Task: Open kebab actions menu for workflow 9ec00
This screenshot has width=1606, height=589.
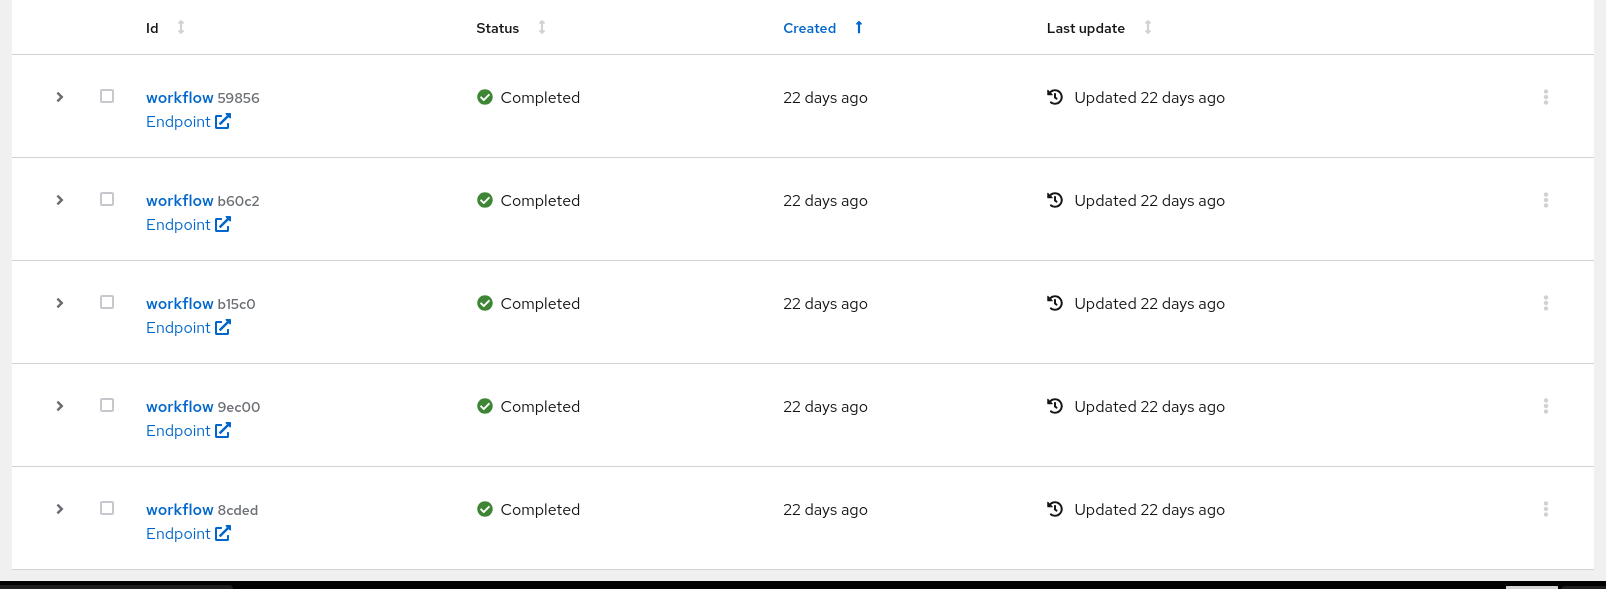Action: tap(1545, 406)
